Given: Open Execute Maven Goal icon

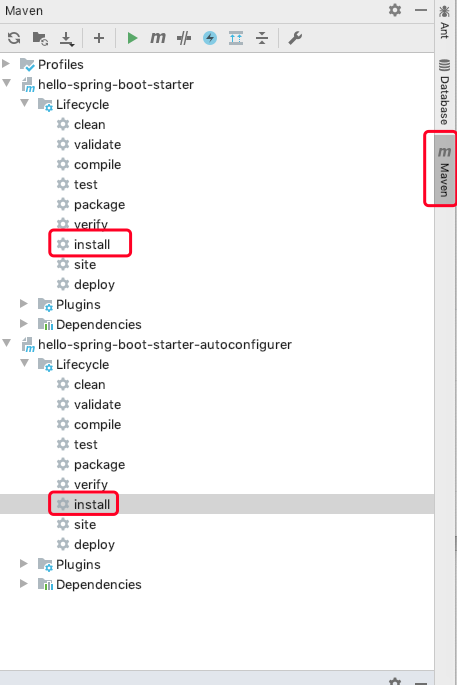Looking at the screenshot, I should tap(158, 38).
